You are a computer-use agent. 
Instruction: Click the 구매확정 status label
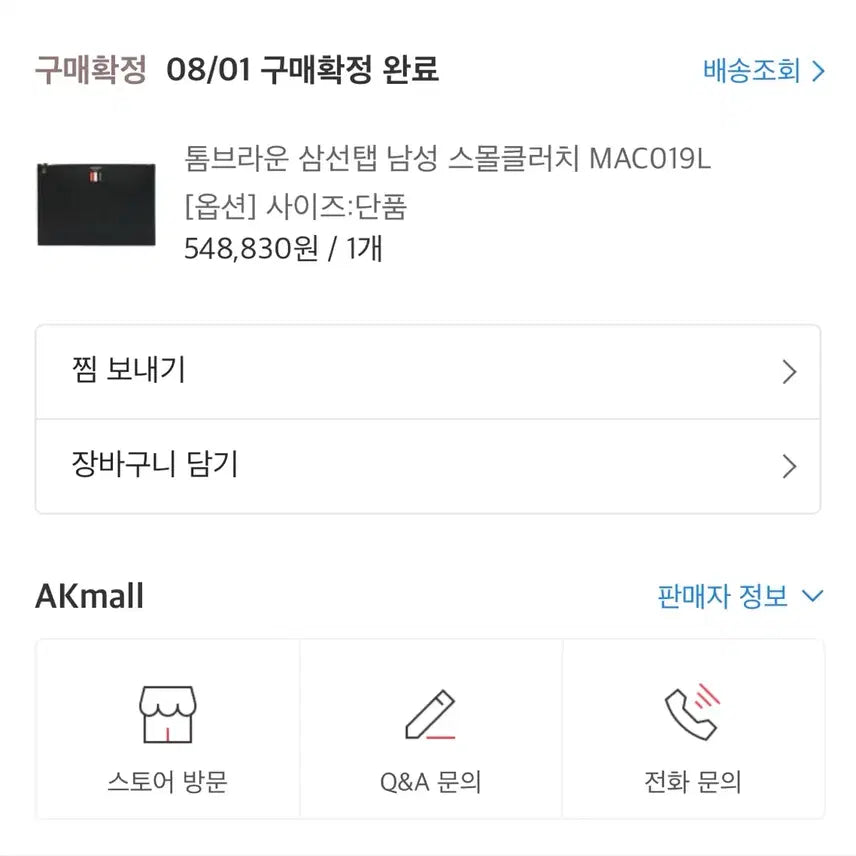pyautogui.click(x=91, y=70)
